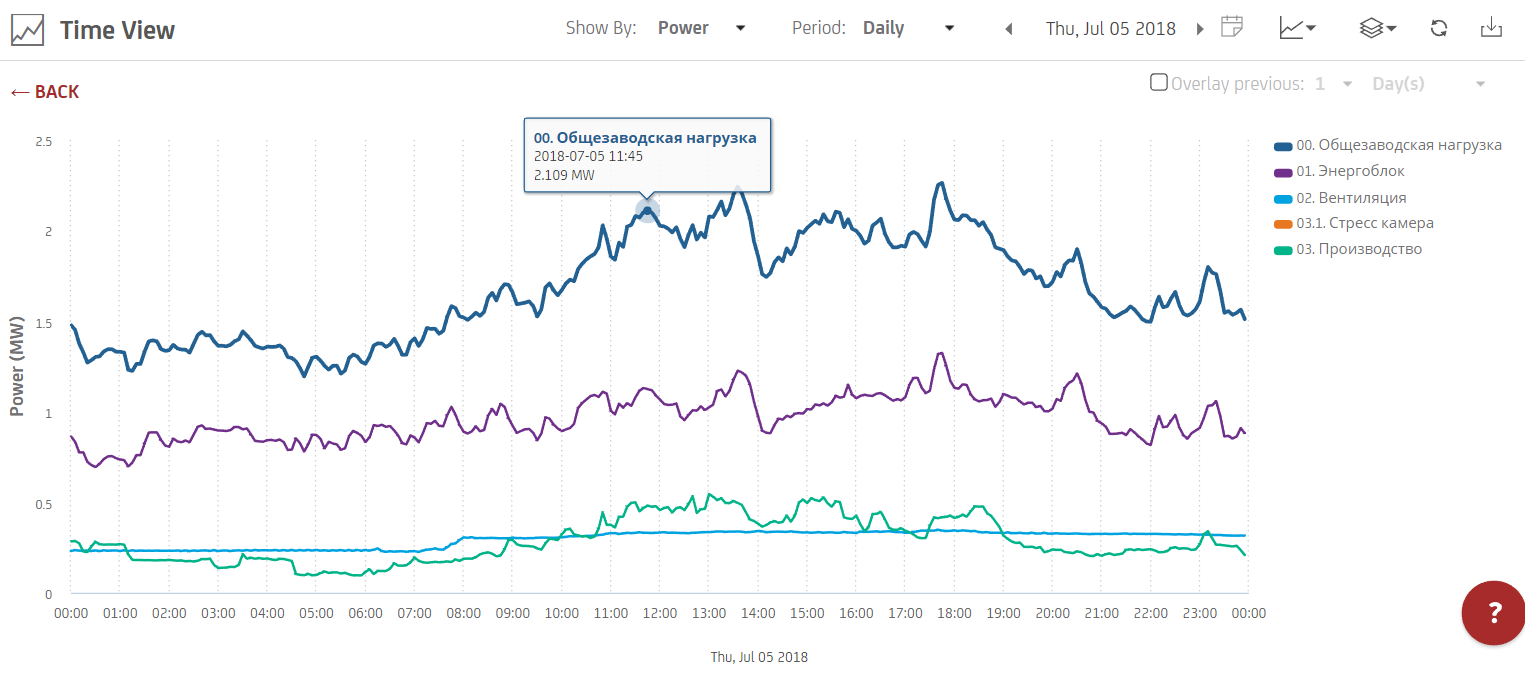Image resolution: width=1525 pixels, height=683 pixels.
Task: Open the Show By Power dropdown
Action: click(x=701, y=28)
